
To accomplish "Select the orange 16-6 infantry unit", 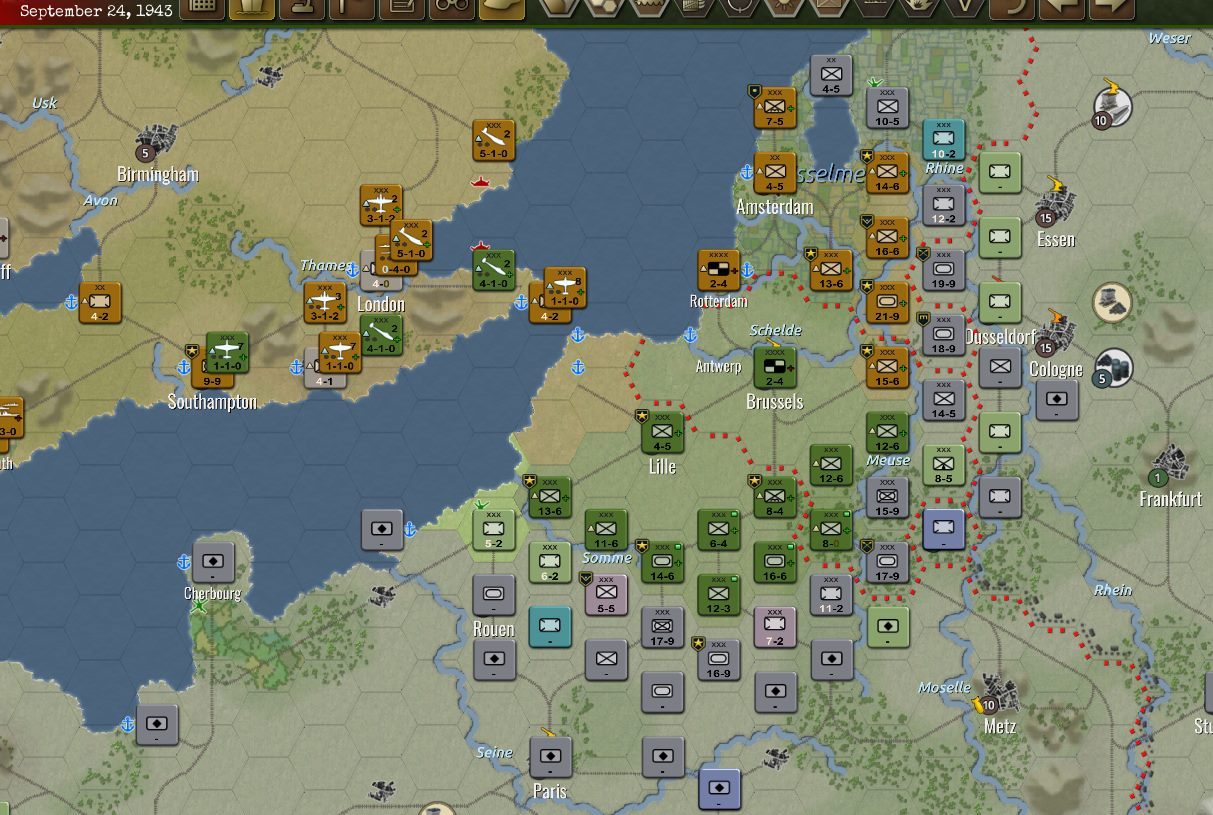I will [887, 237].
